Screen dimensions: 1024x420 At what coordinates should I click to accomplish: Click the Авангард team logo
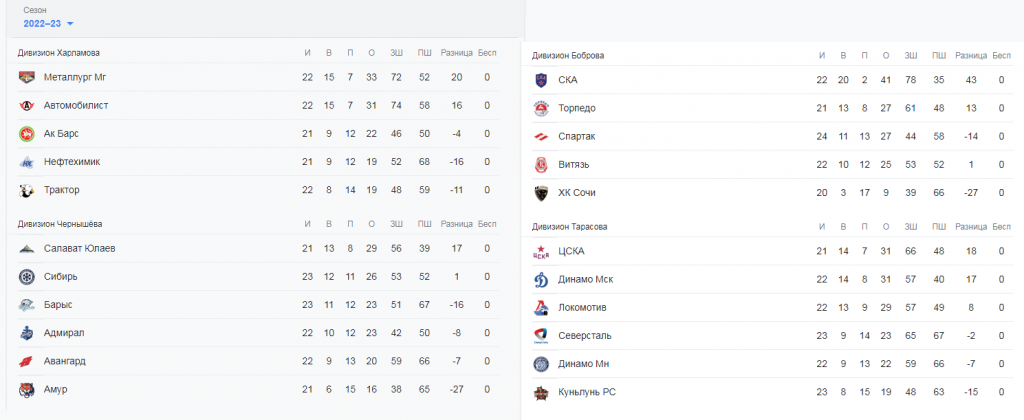click(x=27, y=361)
